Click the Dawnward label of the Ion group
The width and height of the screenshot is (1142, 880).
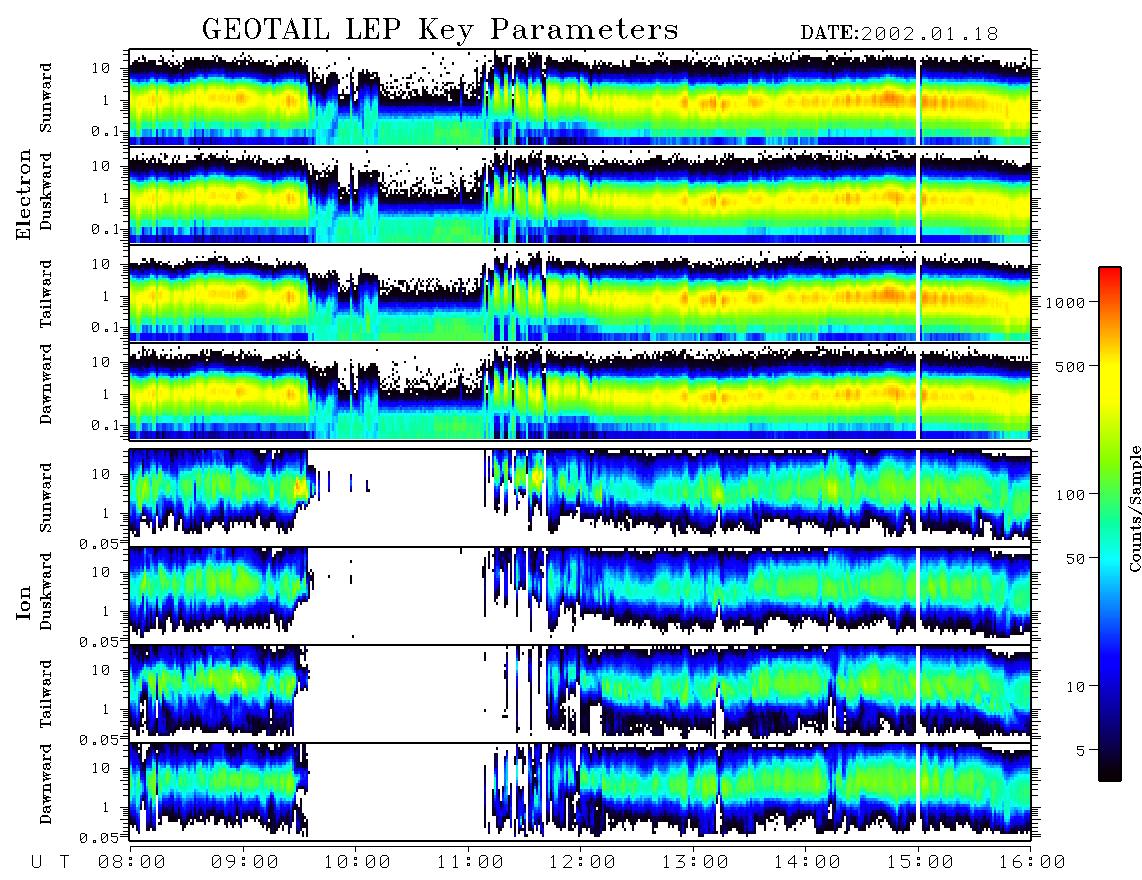coord(46,784)
